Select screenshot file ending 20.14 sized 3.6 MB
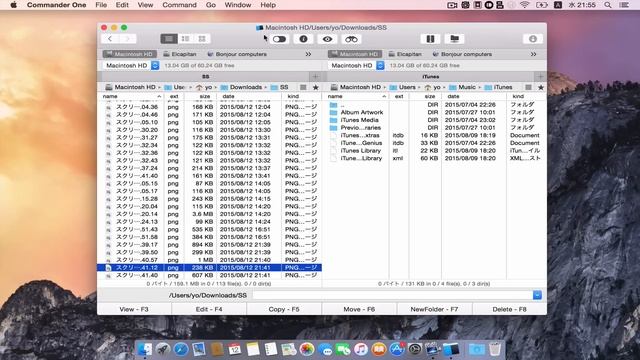Image resolution: width=640 pixels, height=360 pixels. point(209,214)
